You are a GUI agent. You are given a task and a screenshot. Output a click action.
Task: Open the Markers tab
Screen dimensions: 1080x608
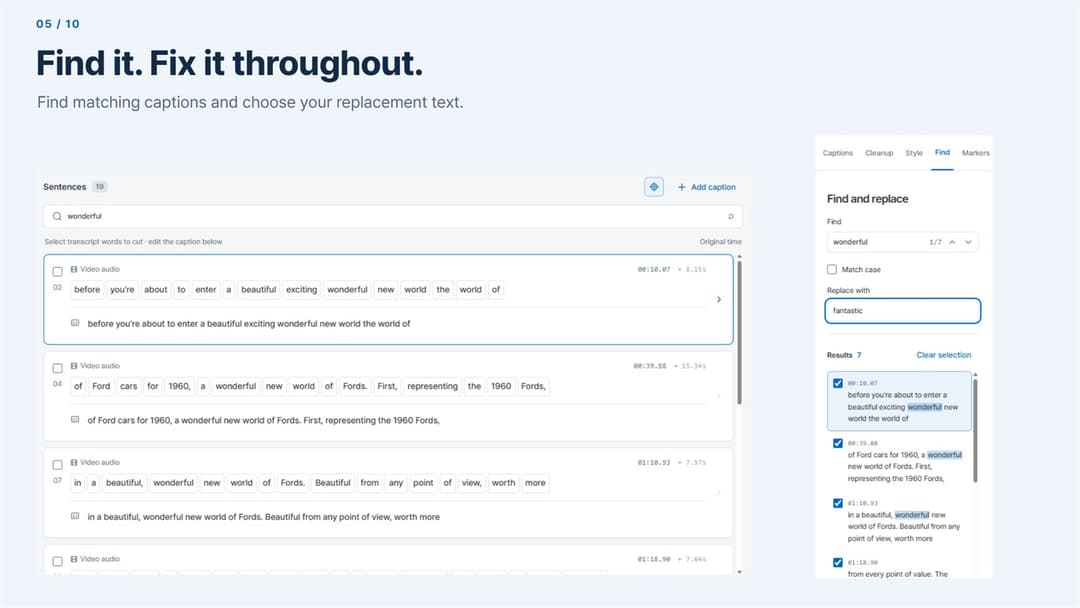pos(975,153)
